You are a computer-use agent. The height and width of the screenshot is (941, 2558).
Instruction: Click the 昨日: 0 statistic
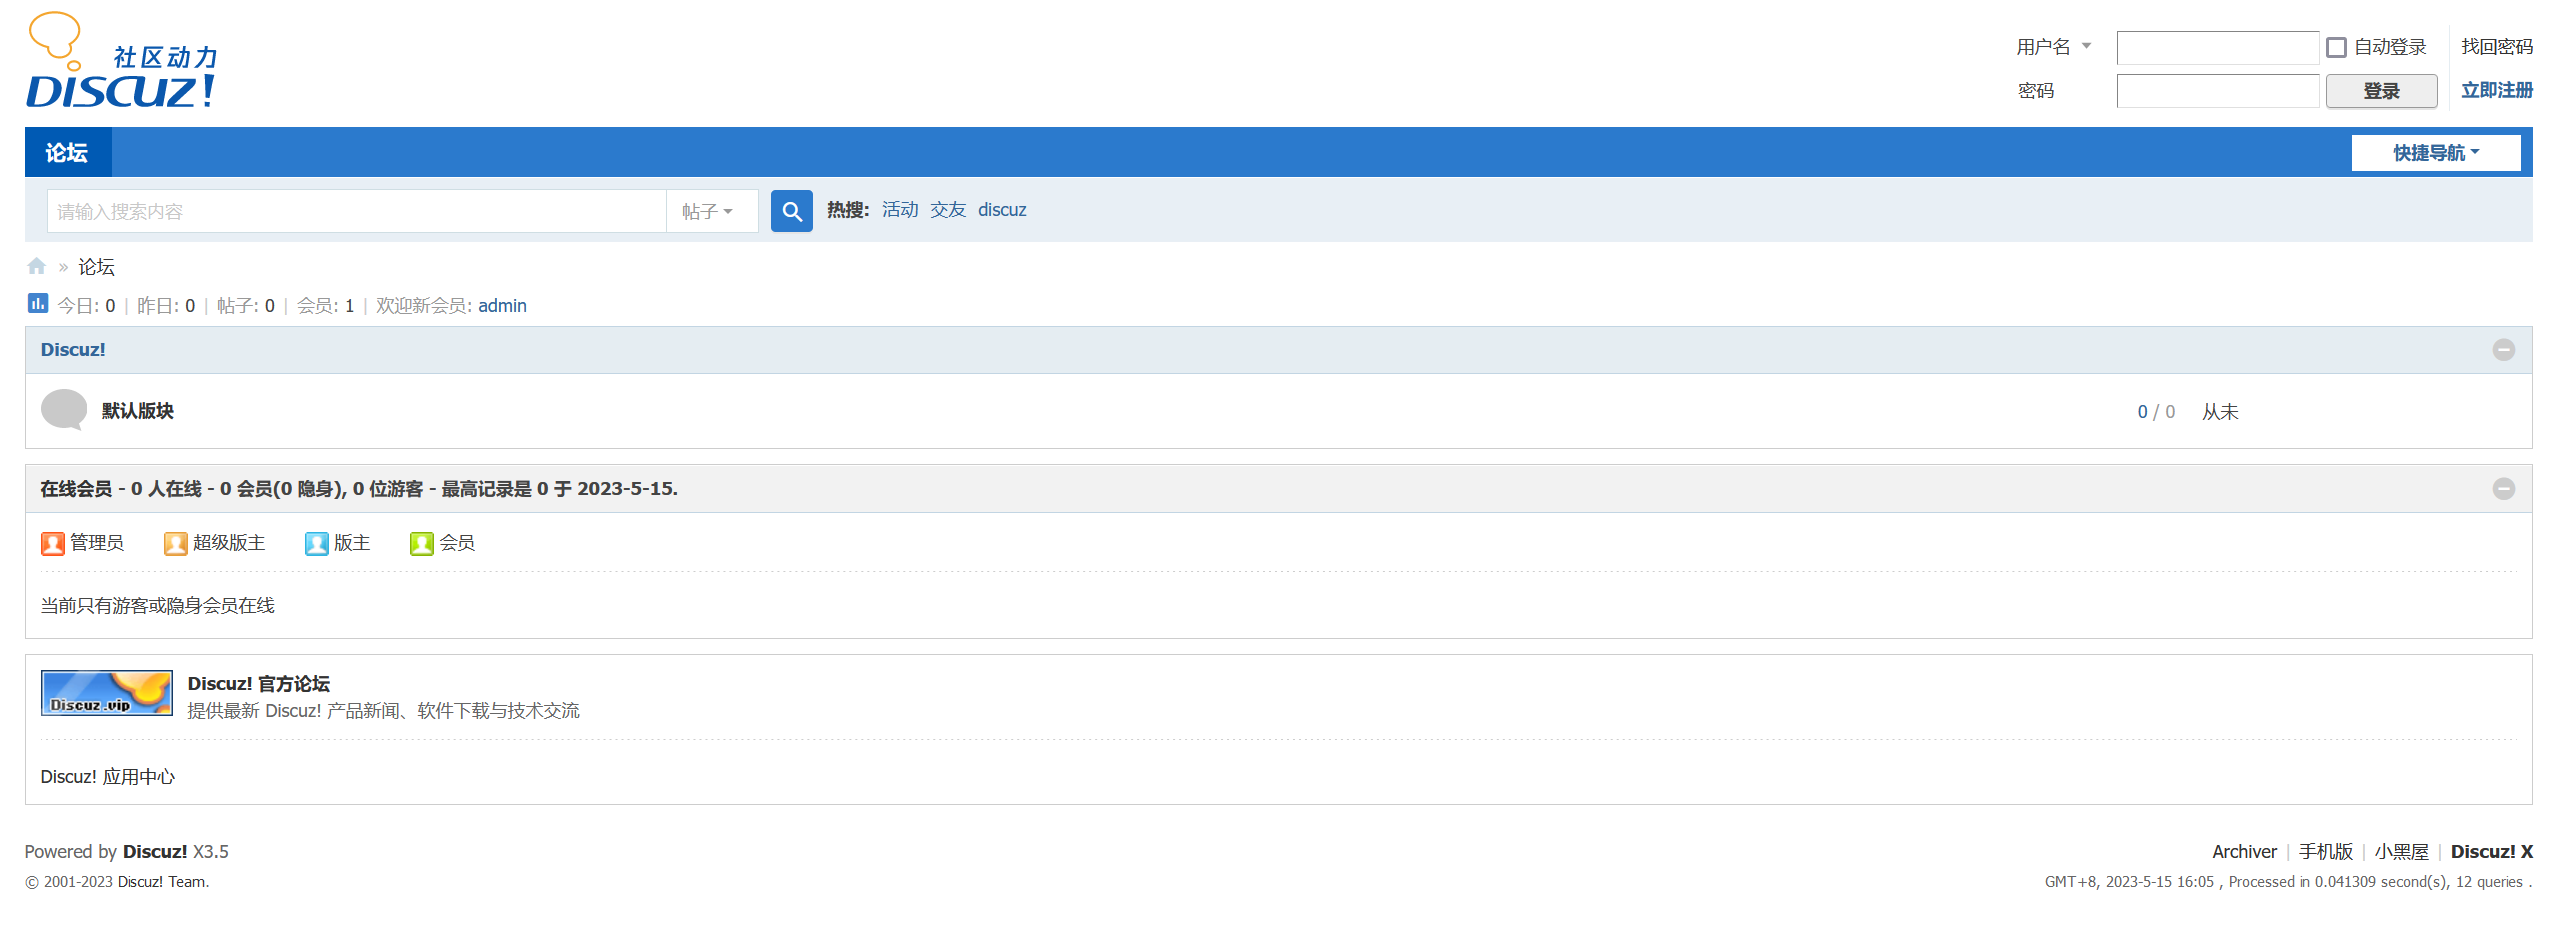tap(166, 306)
